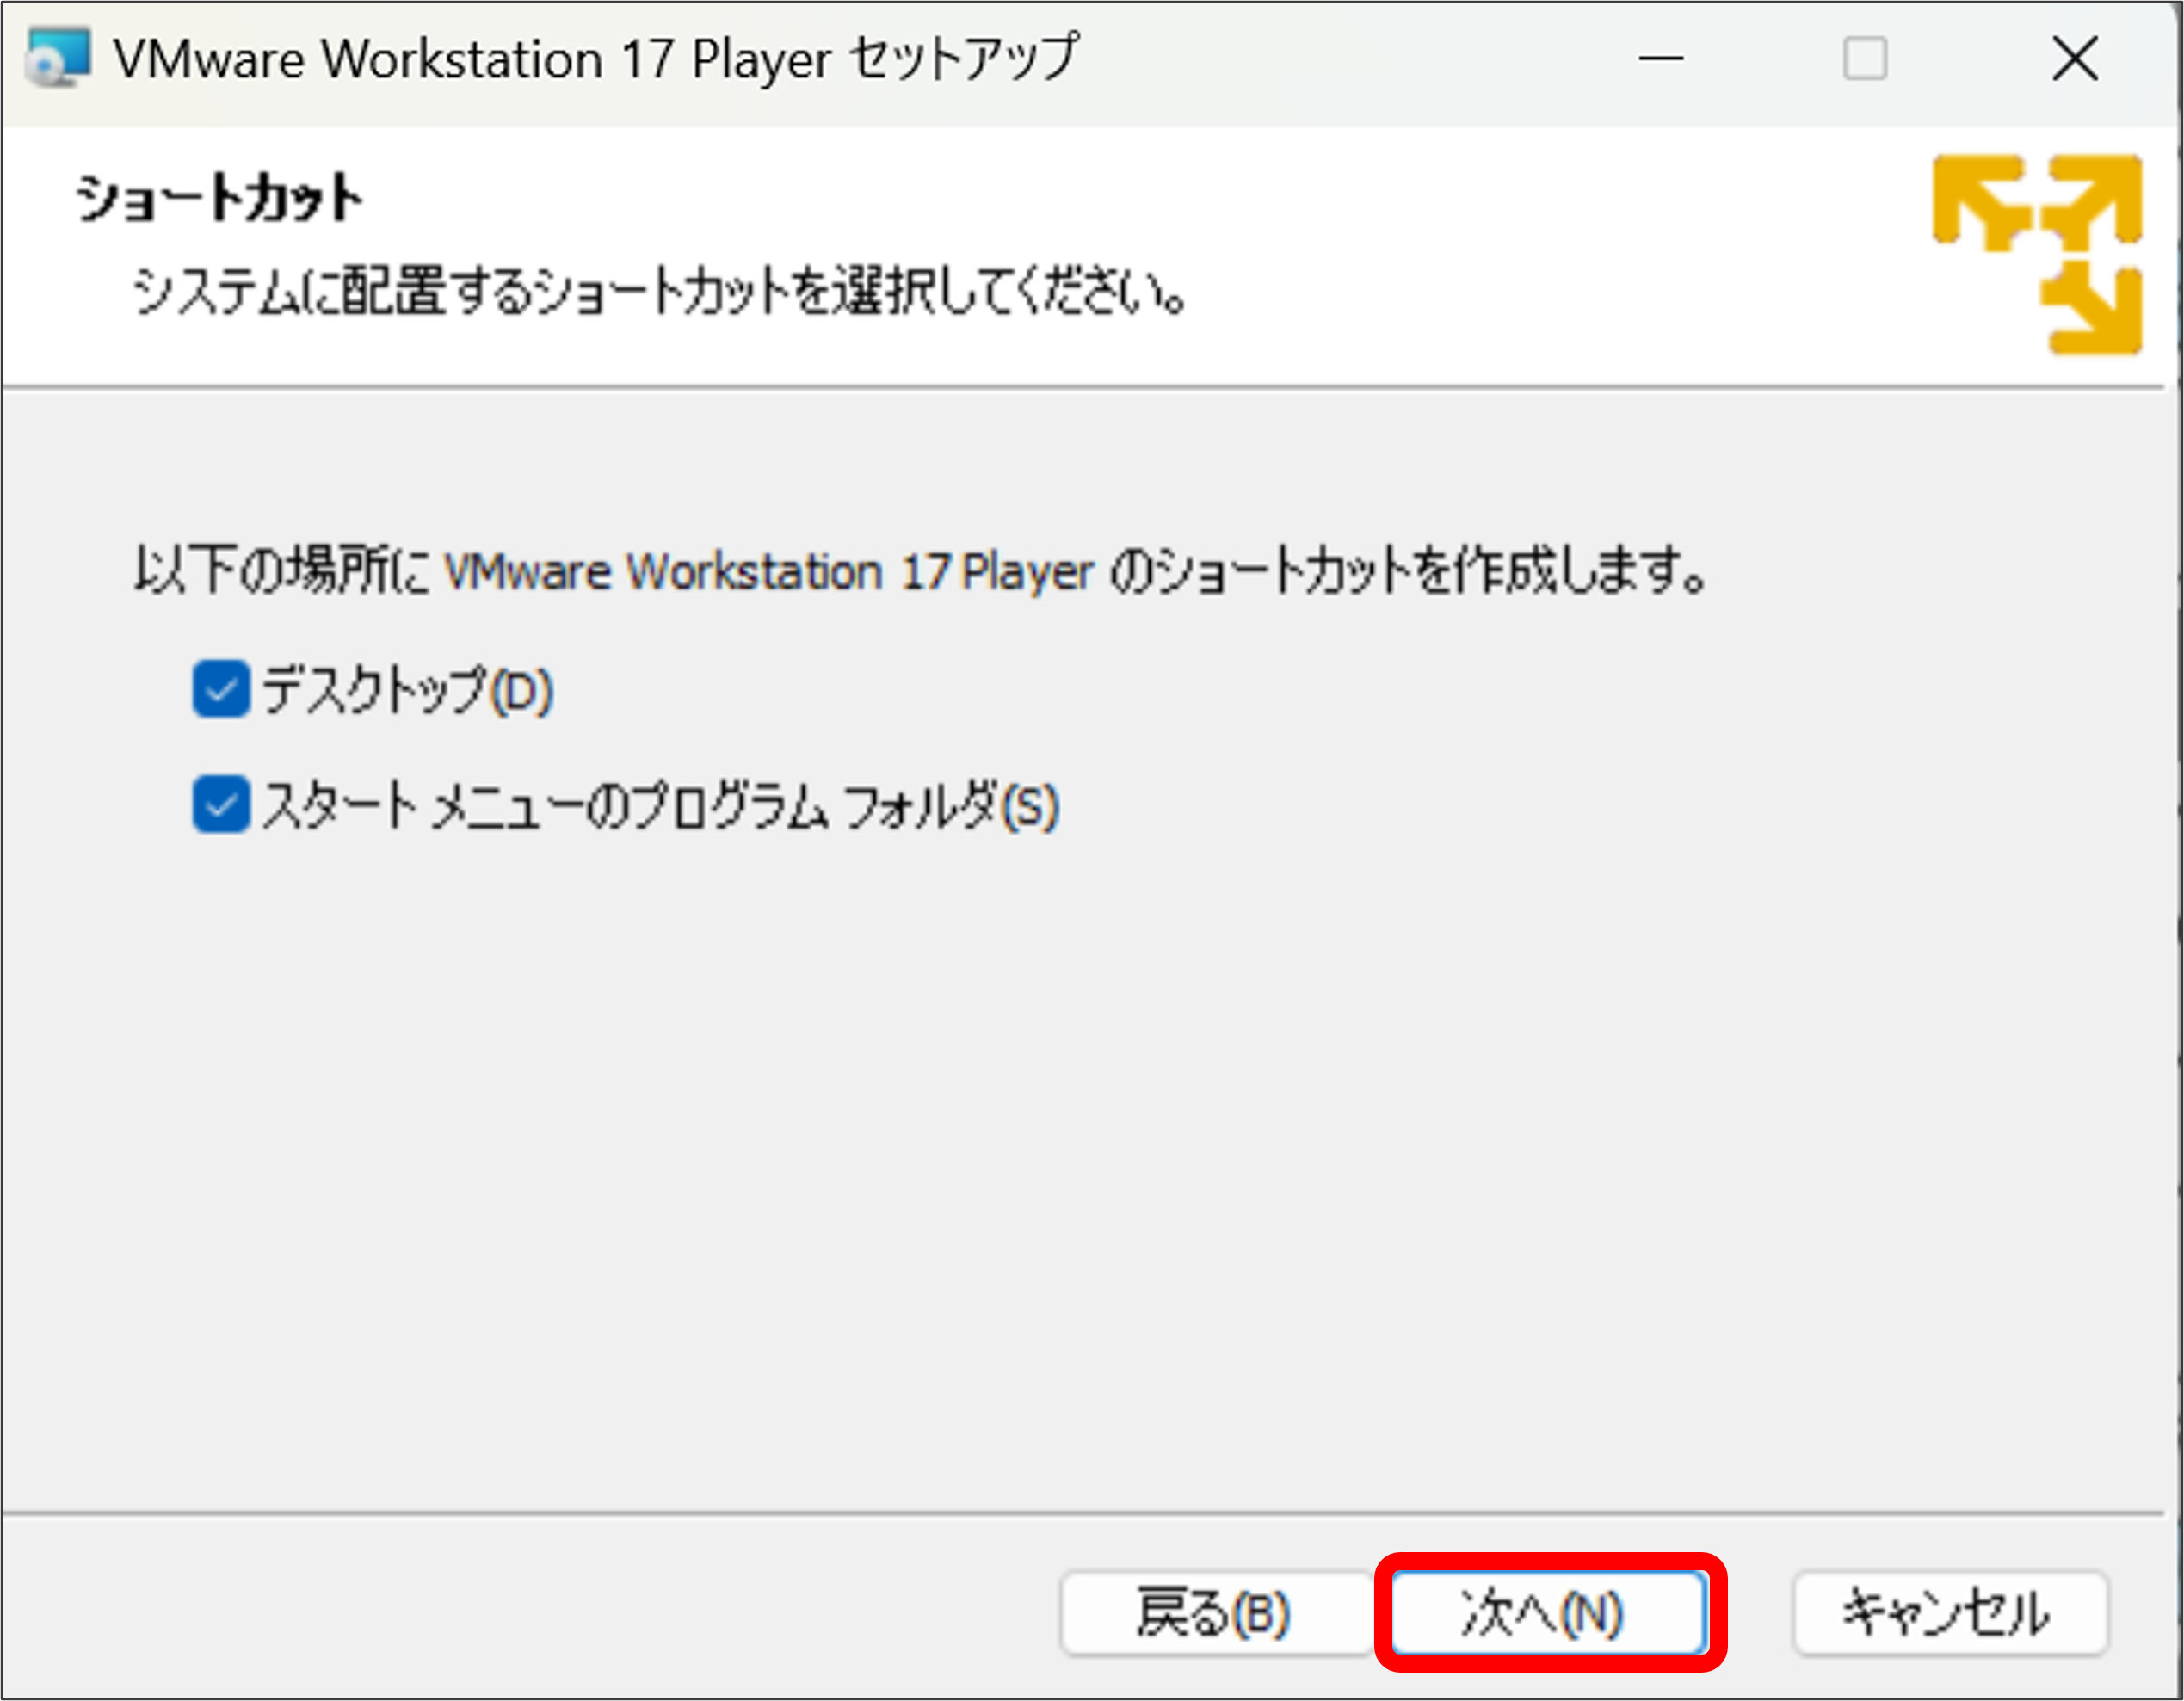
Task: Click the 以下の場所に text
Action: (x=282, y=572)
